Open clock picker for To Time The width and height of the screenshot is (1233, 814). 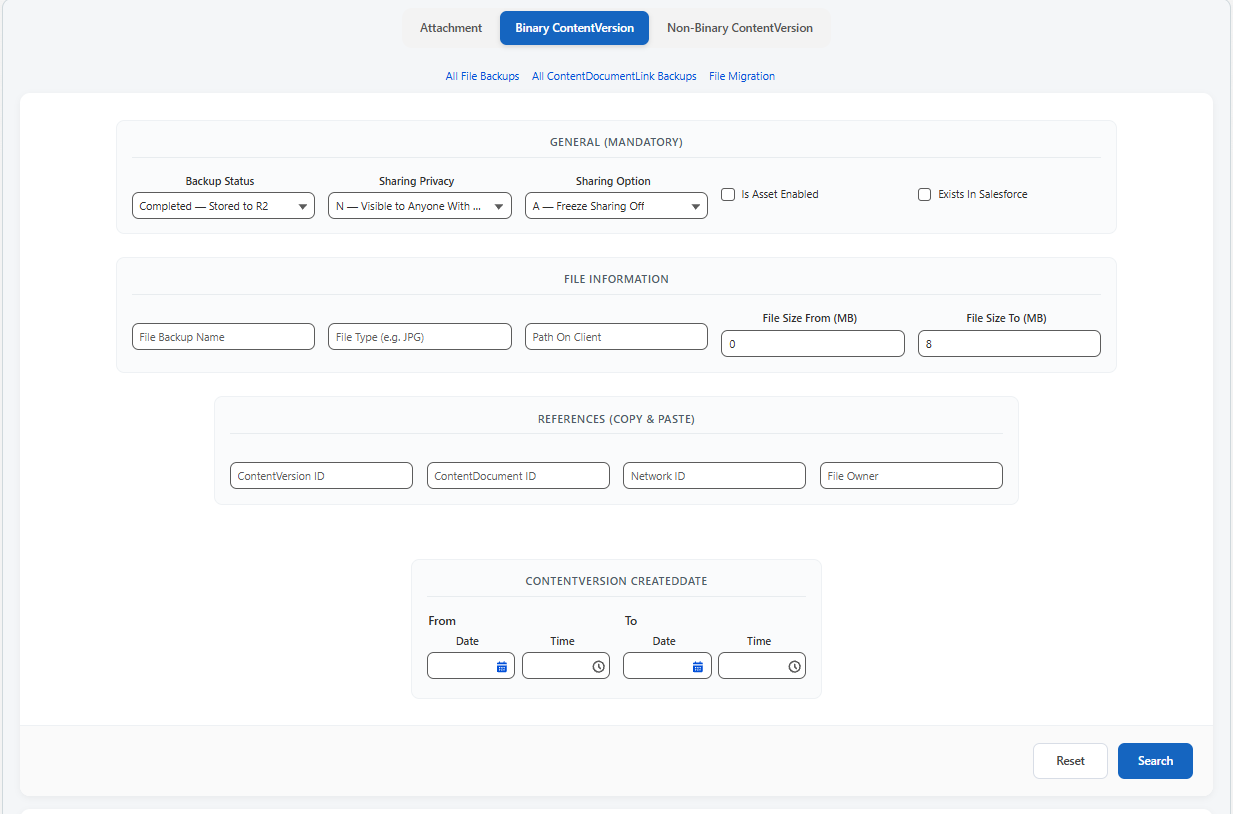click(794, 666)
